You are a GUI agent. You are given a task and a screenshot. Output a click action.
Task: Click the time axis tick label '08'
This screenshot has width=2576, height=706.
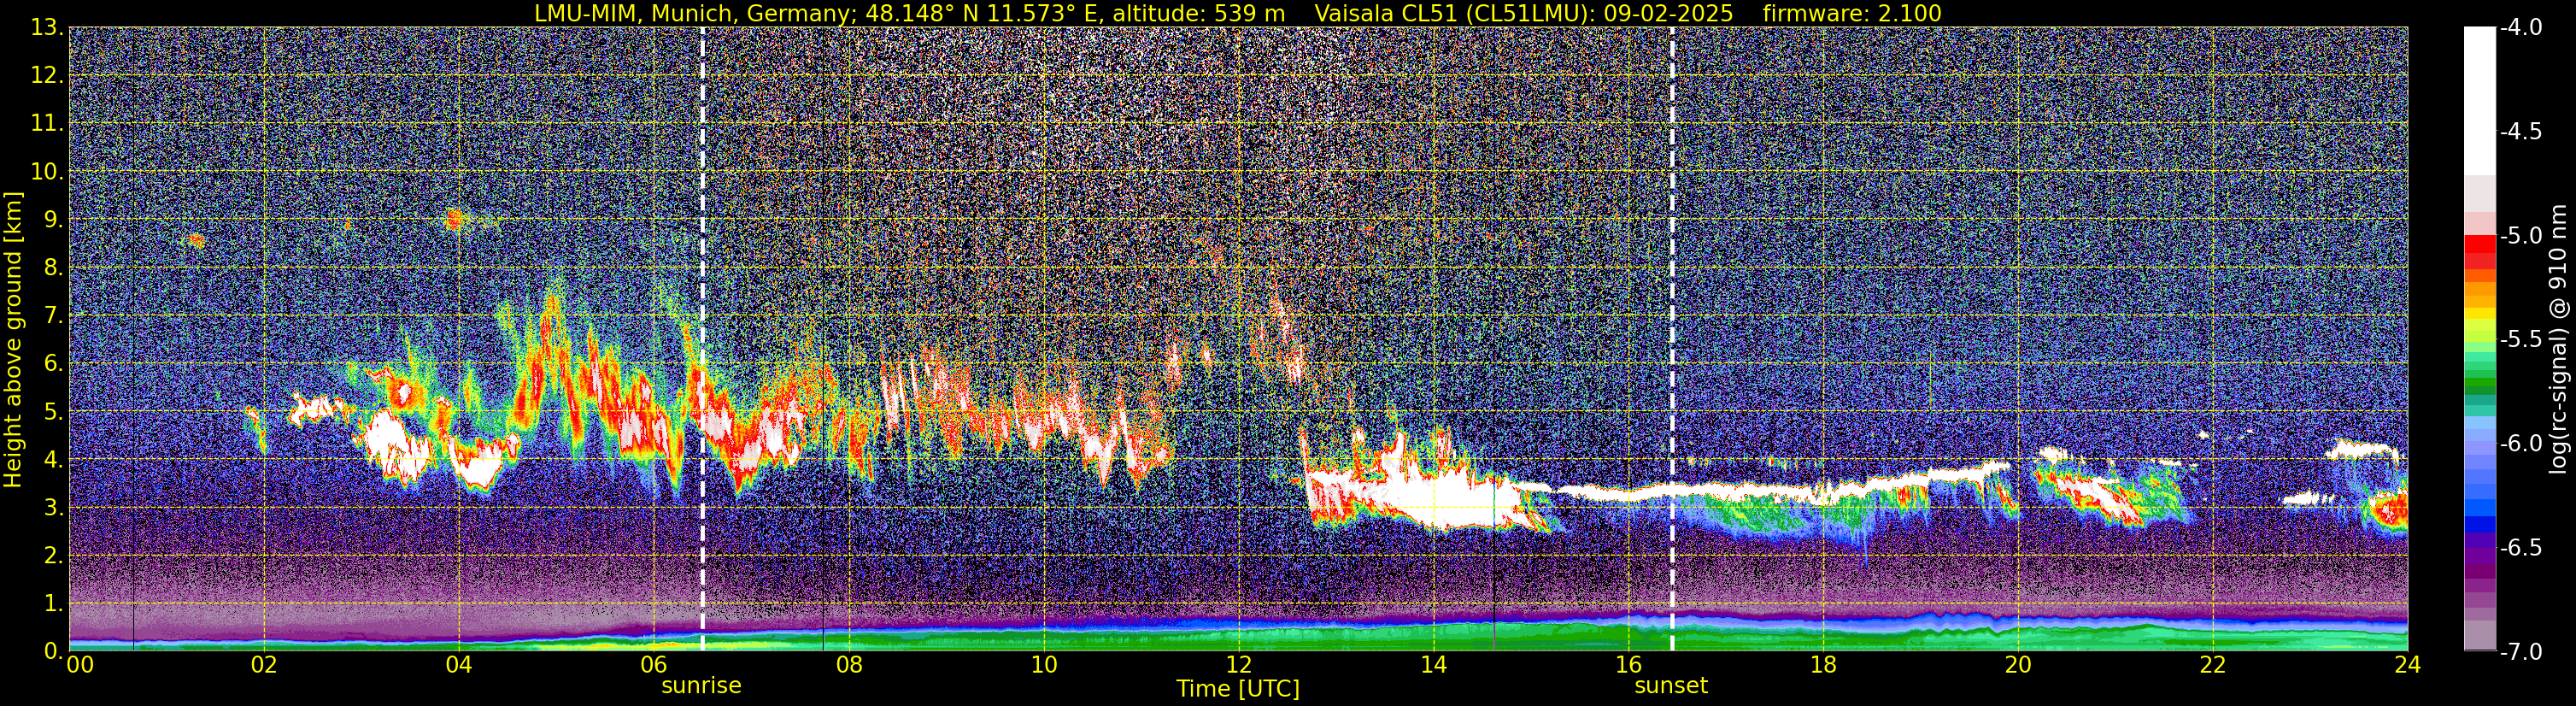tap(849, 665)
